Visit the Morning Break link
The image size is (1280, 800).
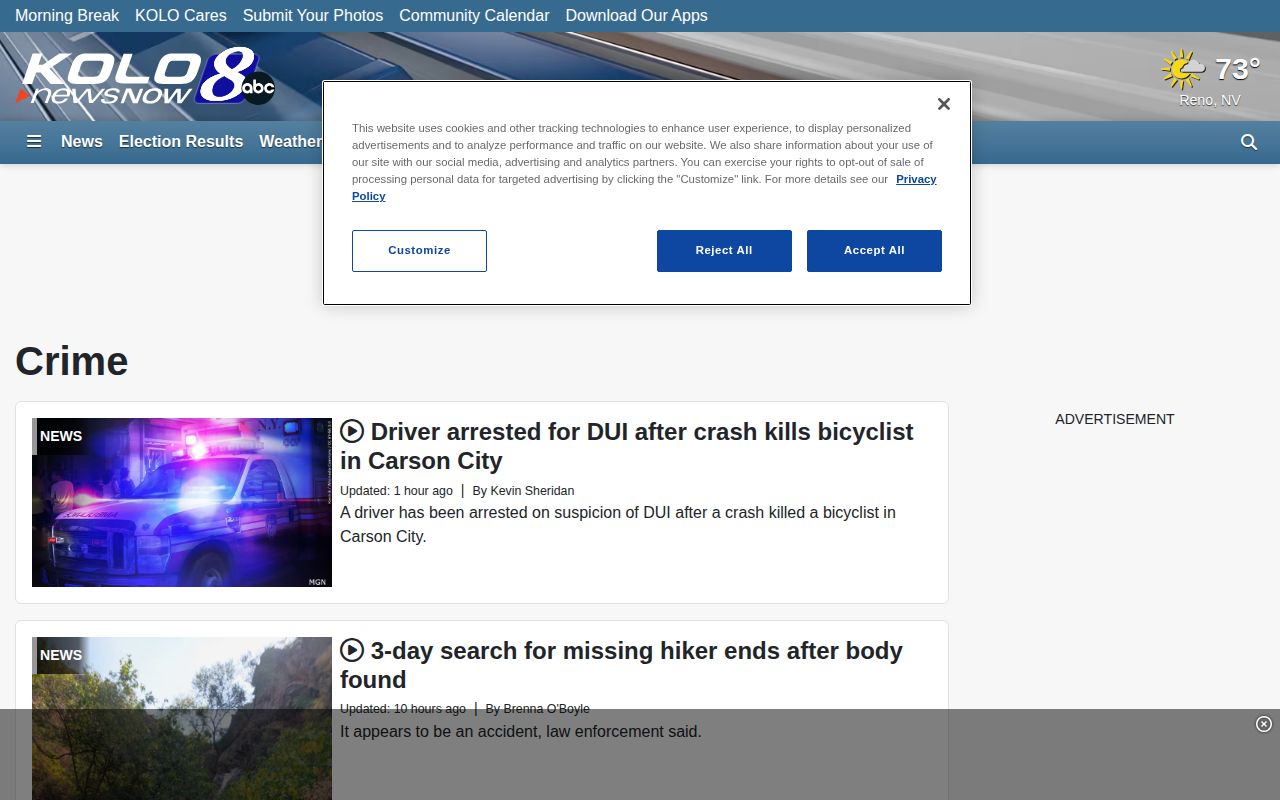coord(67,16)
